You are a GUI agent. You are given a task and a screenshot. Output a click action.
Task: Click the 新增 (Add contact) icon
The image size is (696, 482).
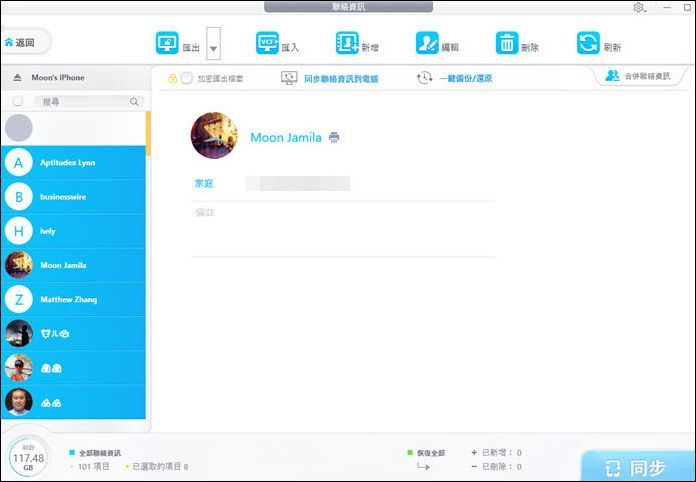coord(347,43)
